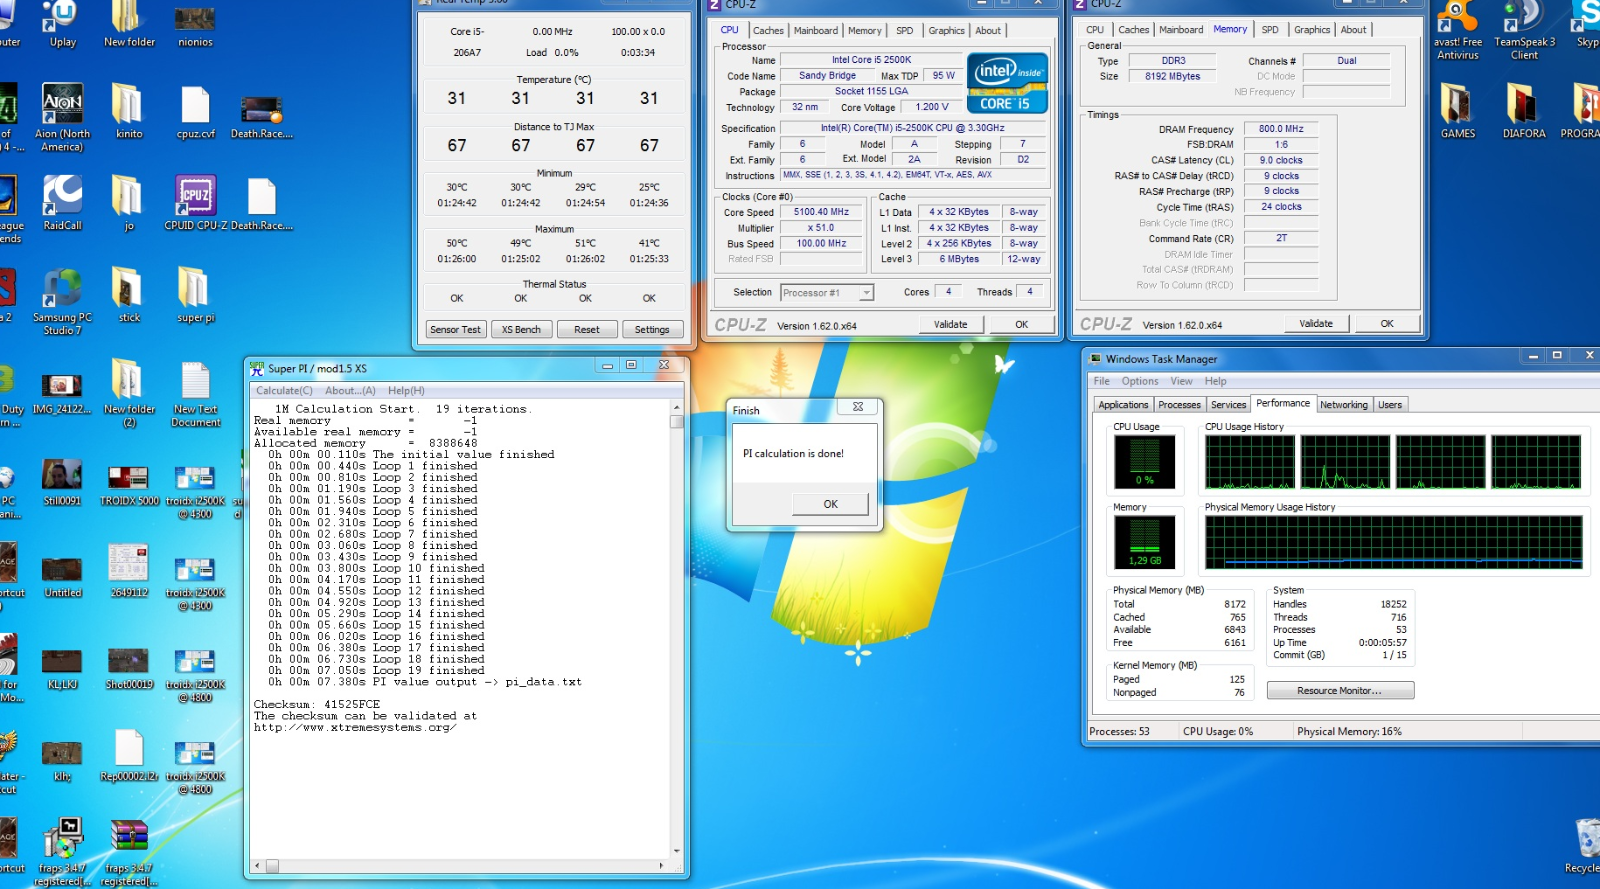Launch Aion (North America) shortcut
The width and height of the screenshot is (1600, 889).
[62, 117]
